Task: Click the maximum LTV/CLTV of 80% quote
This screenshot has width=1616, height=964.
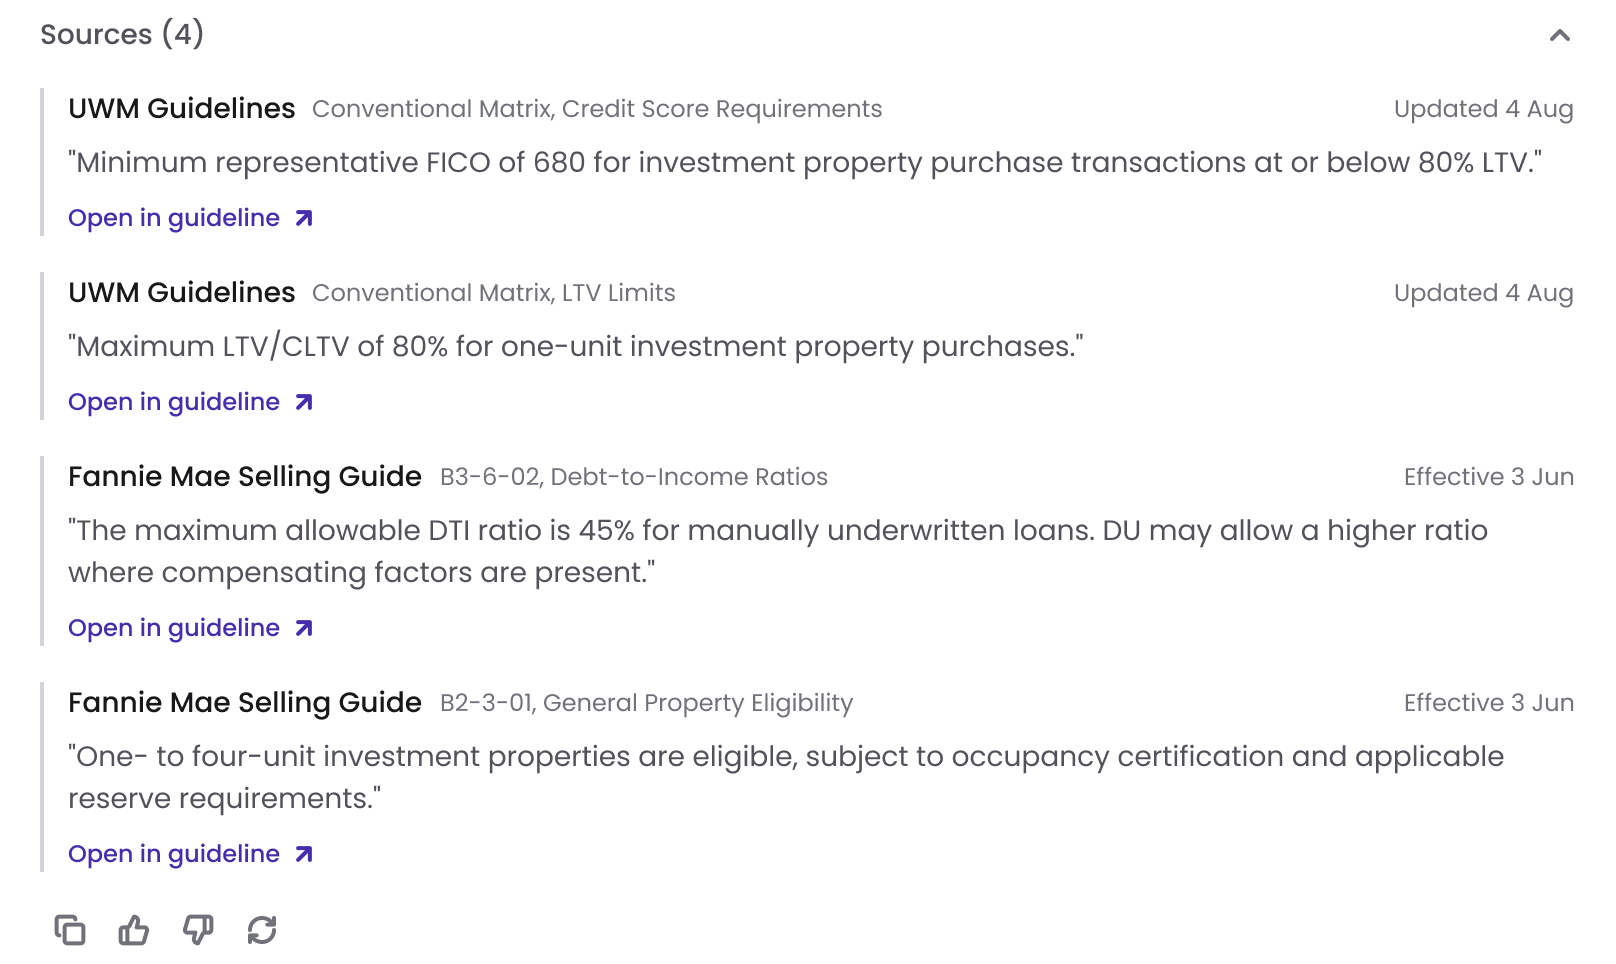Action: [576, 346]
